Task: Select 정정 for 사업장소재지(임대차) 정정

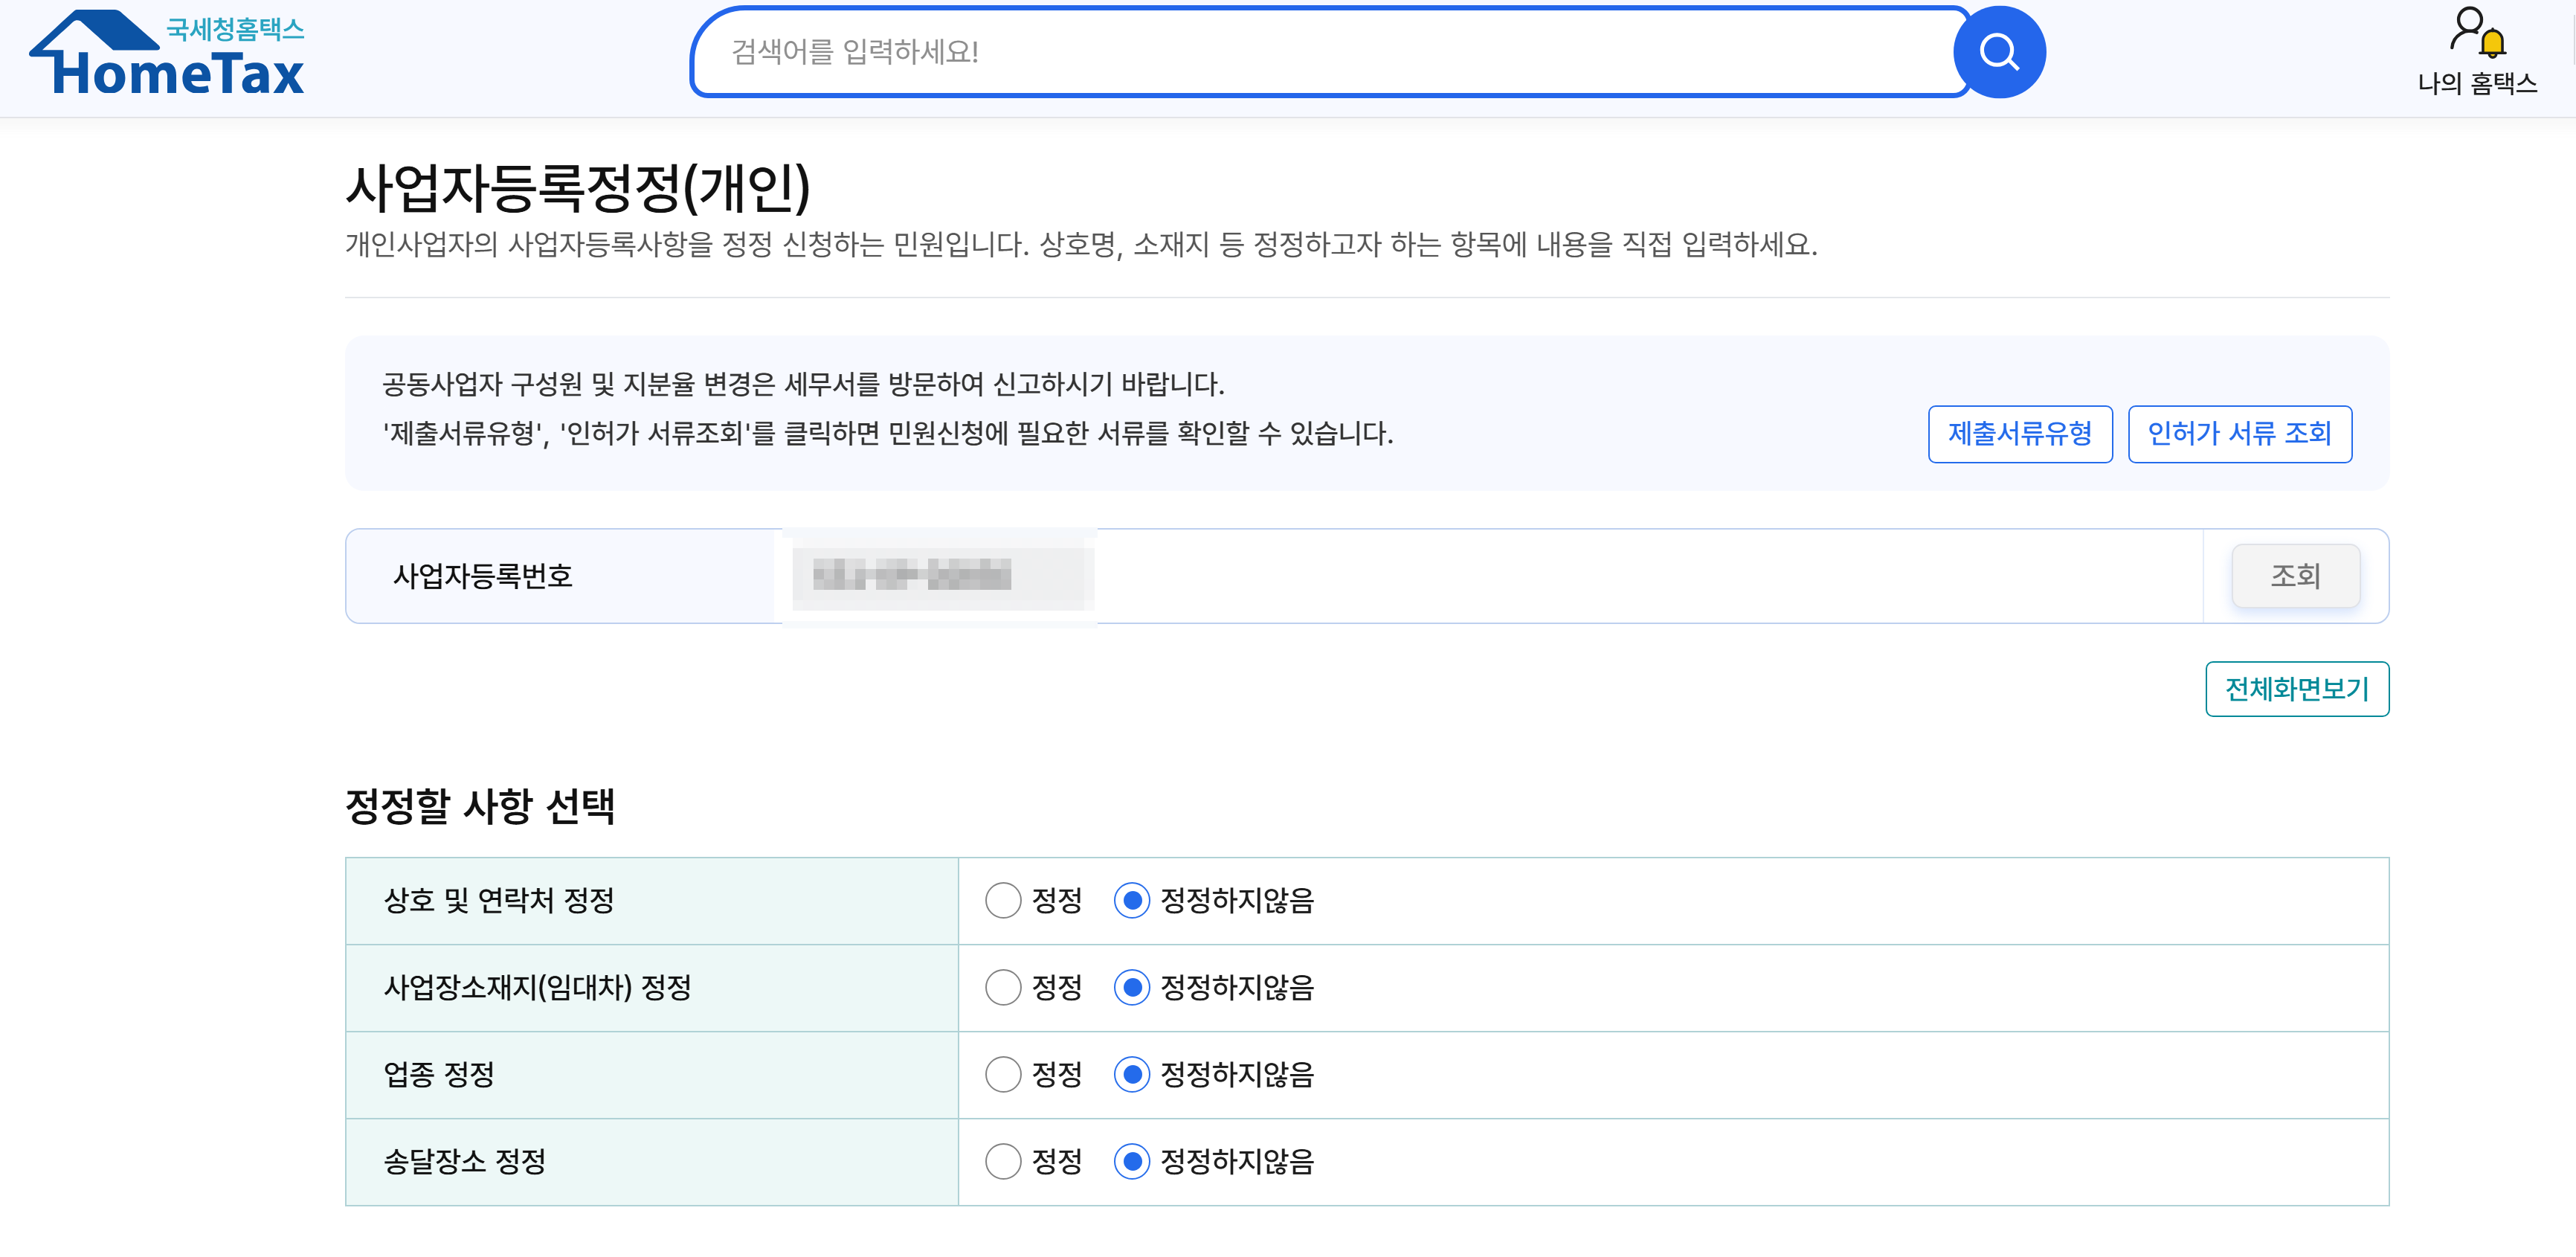Action: 1003,987
